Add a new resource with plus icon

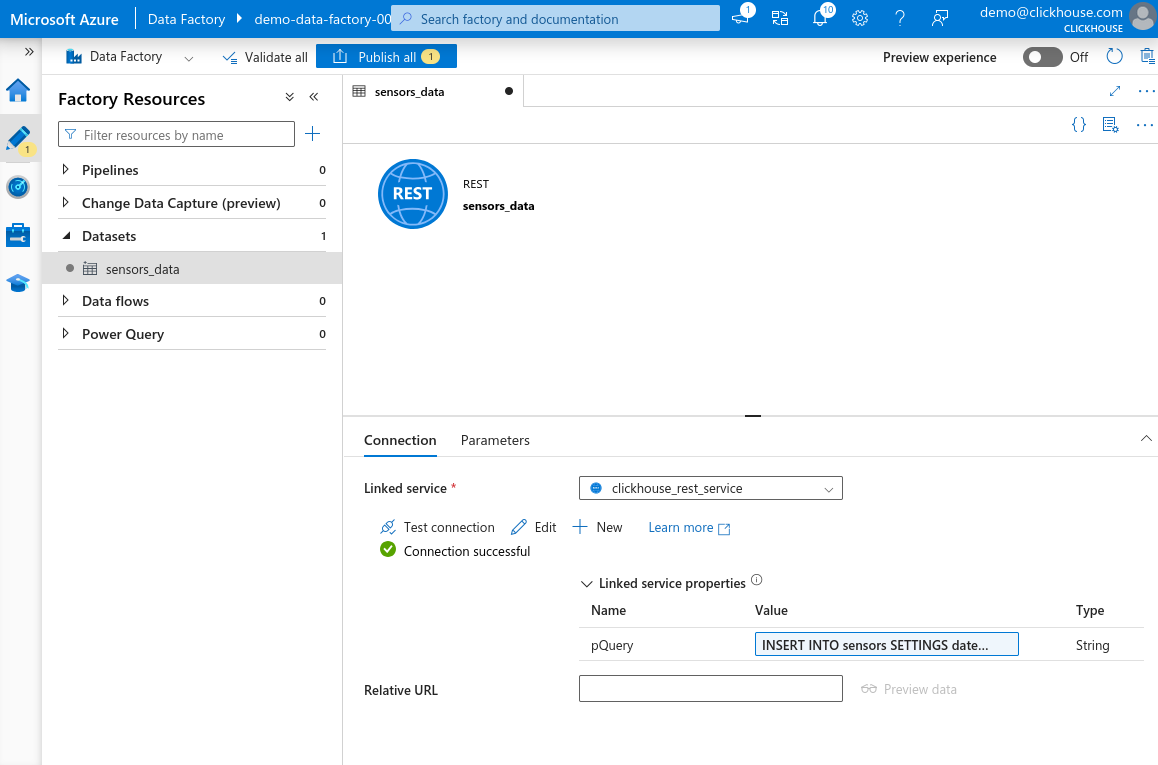(312, 134)
